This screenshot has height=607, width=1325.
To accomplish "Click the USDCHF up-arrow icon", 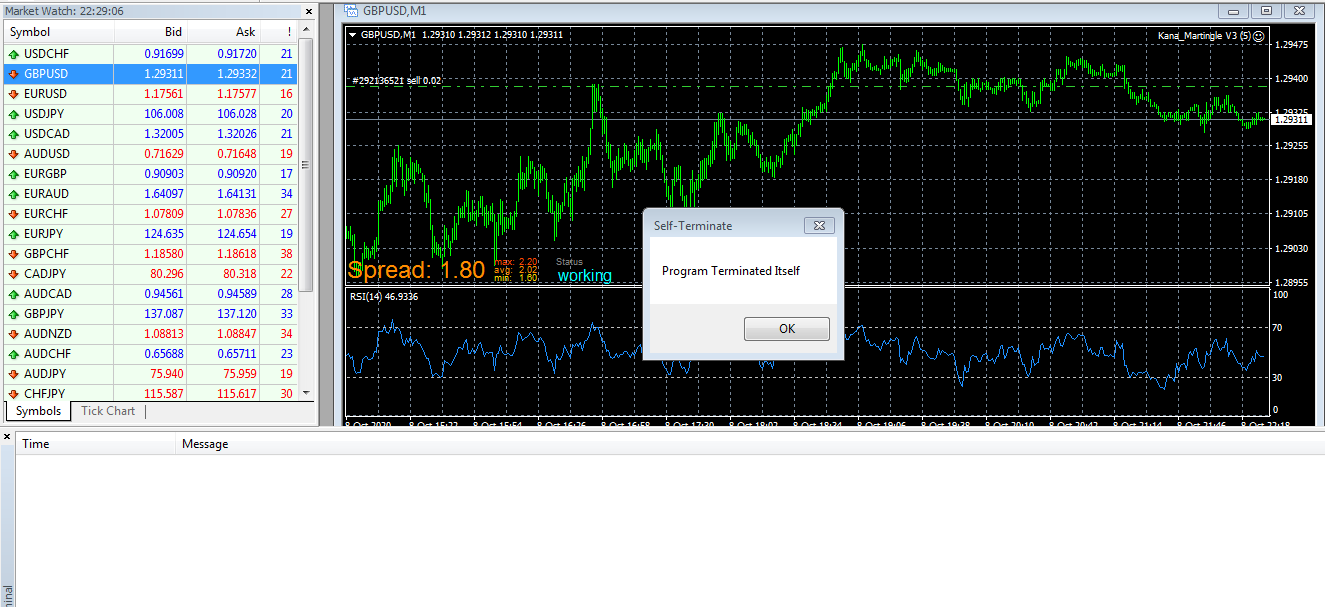I will 14,54.
